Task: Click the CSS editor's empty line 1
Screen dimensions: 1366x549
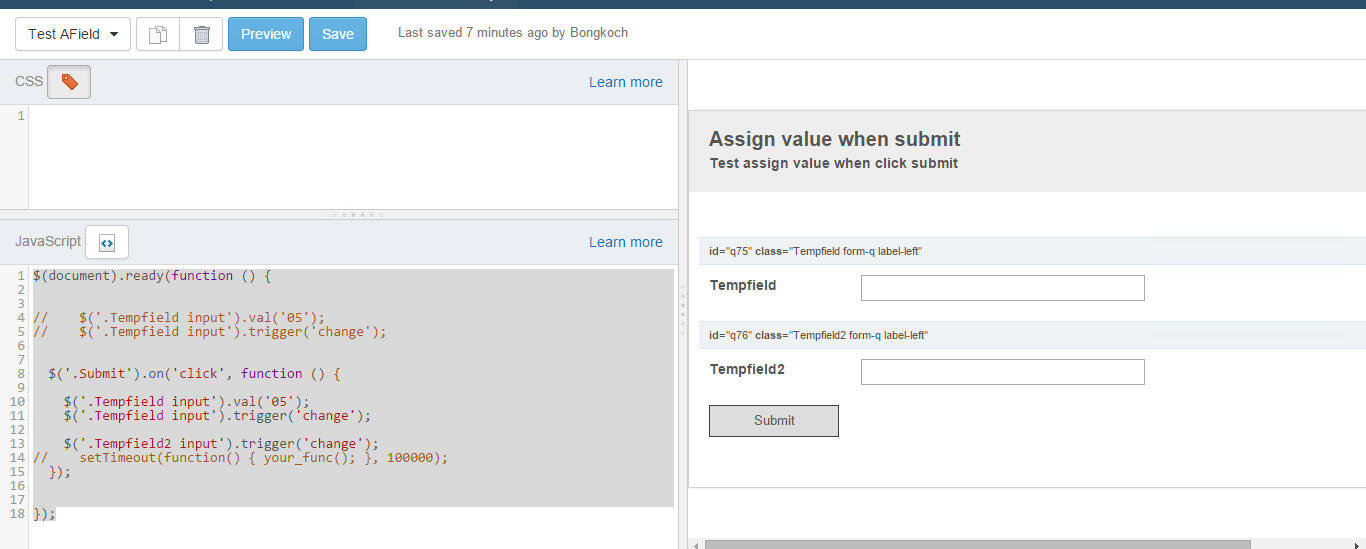Action: coord(353,117)
